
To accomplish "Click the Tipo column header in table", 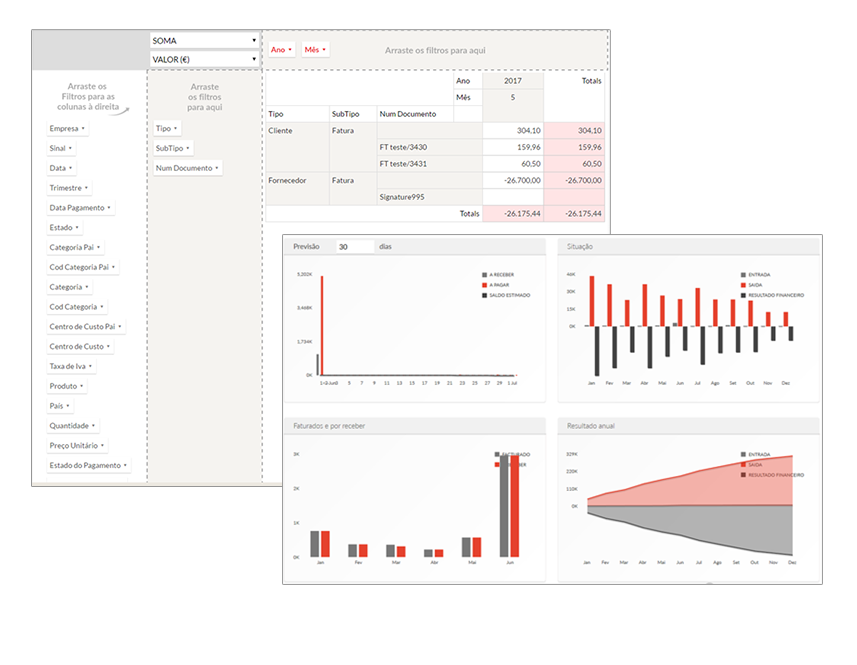I will (276, 114).
